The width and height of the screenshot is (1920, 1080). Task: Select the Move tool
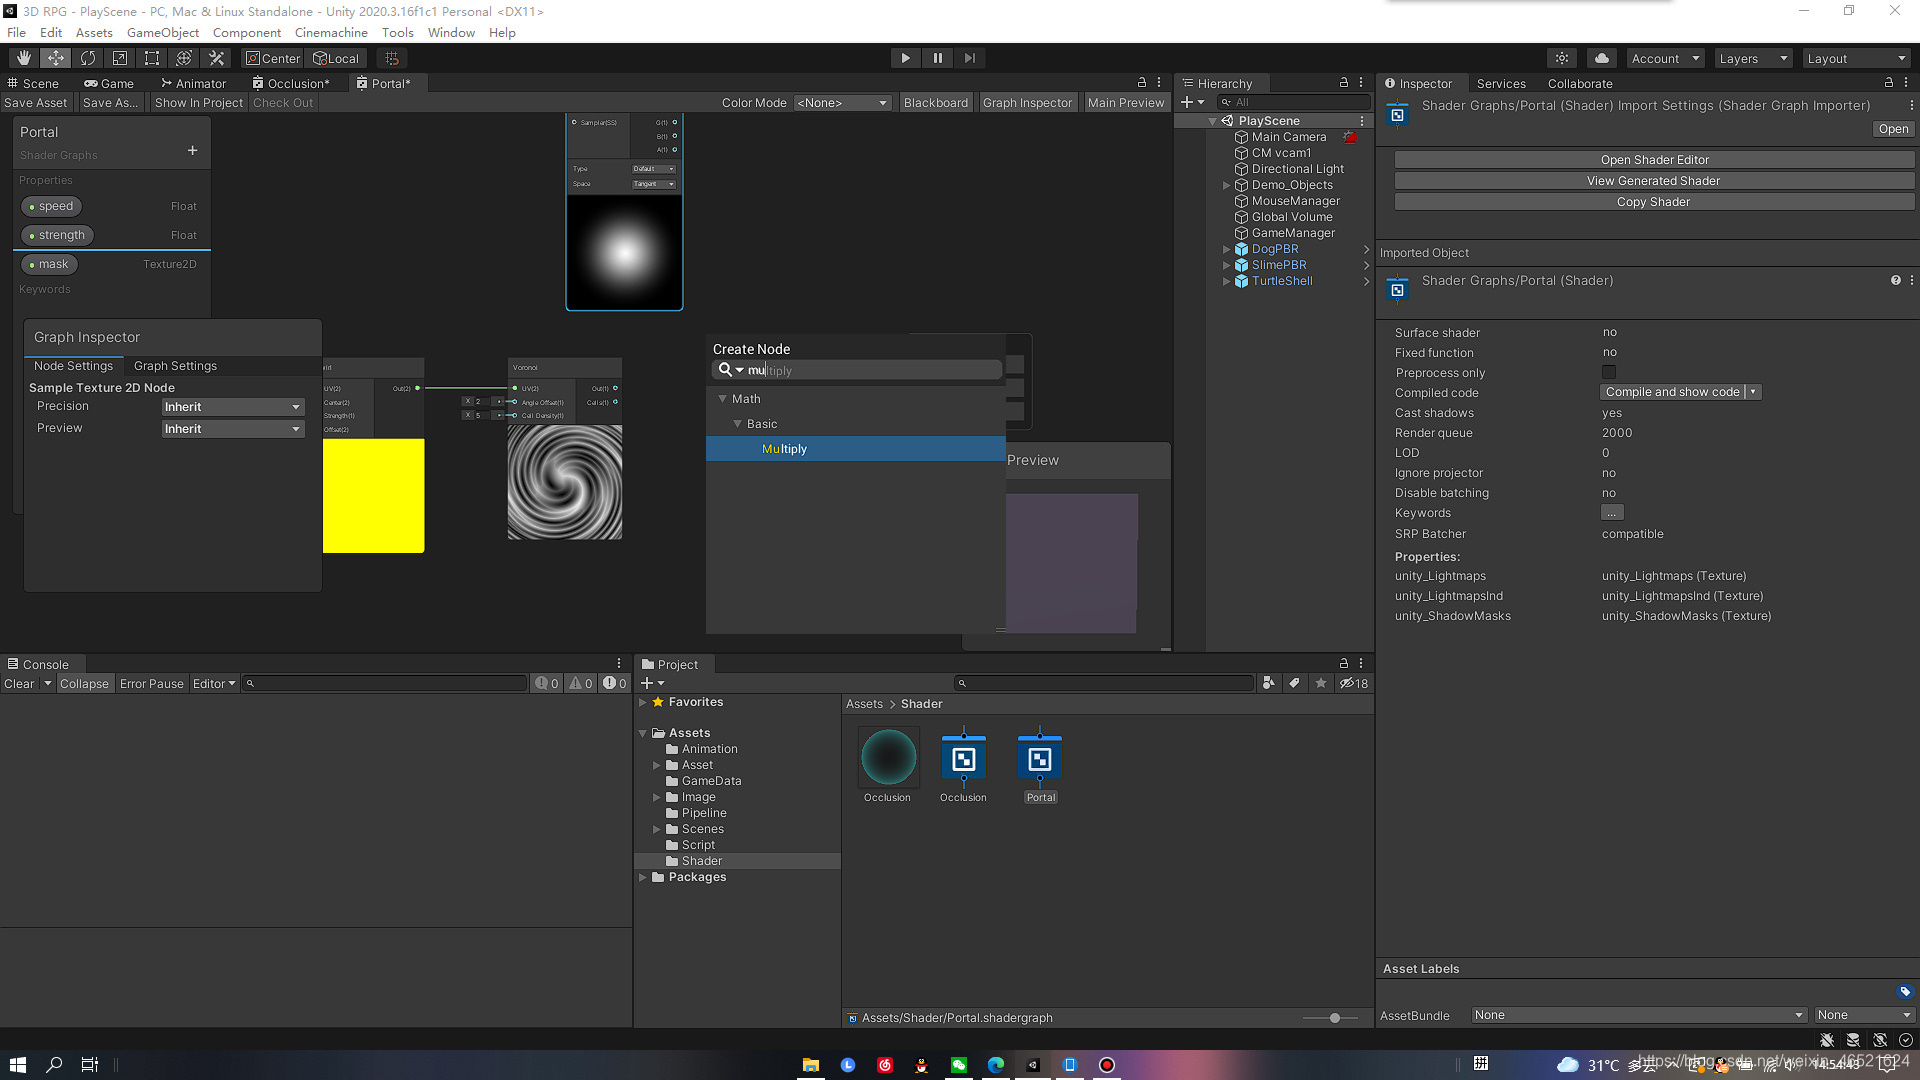[x=56, y=58]
